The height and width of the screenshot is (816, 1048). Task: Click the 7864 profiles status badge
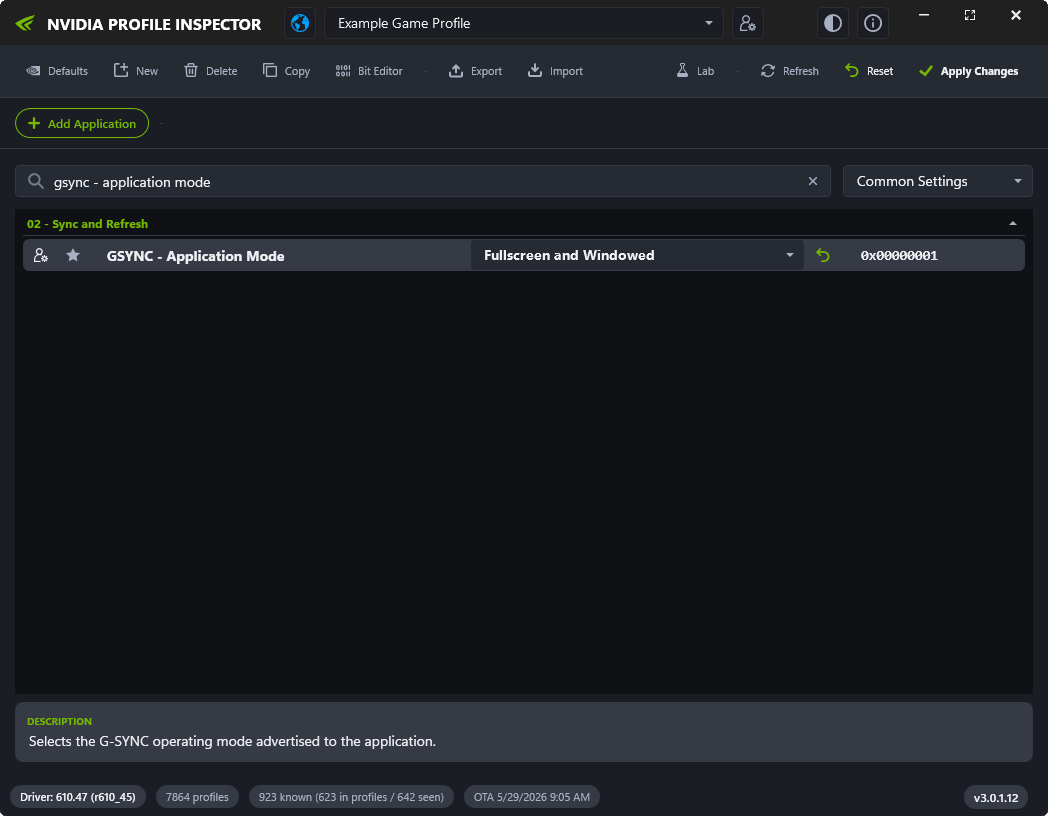[x=197, y=797]
